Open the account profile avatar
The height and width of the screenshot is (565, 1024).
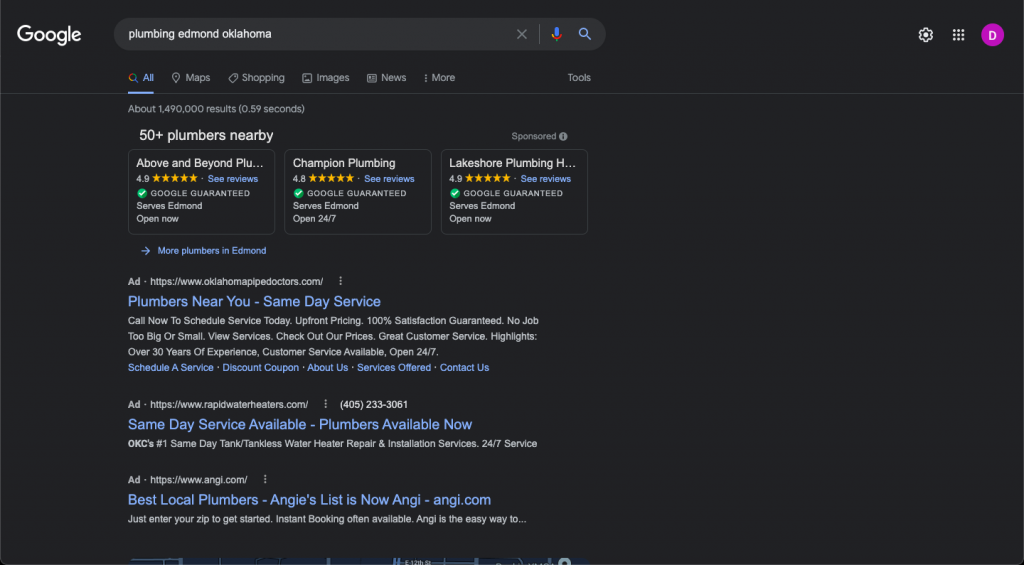click(x=992, y=35)
